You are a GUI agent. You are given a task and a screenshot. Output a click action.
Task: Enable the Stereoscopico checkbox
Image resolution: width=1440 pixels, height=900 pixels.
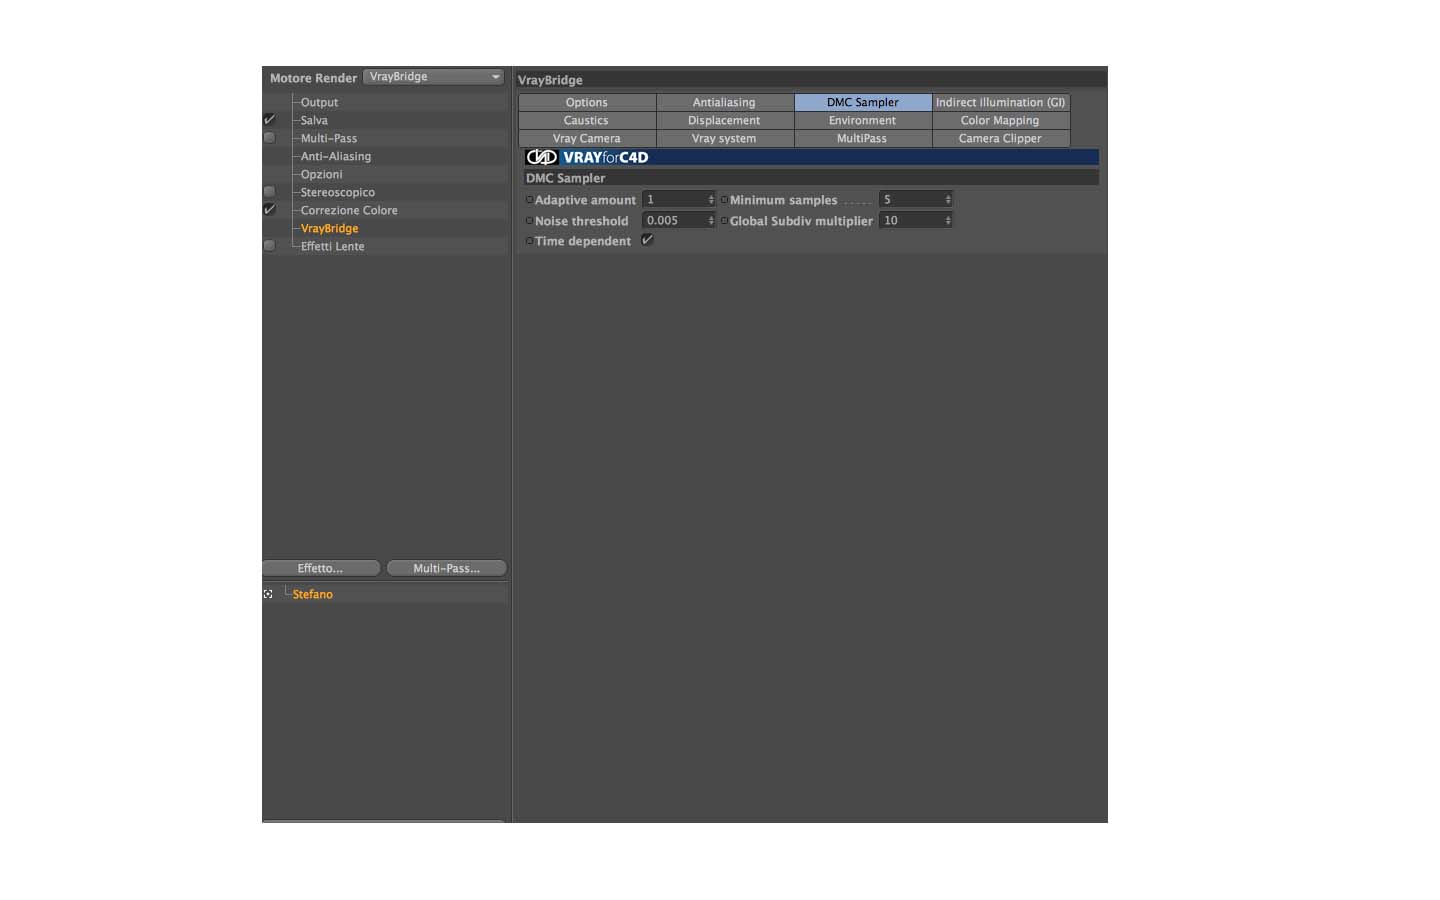tap(269, 192)
